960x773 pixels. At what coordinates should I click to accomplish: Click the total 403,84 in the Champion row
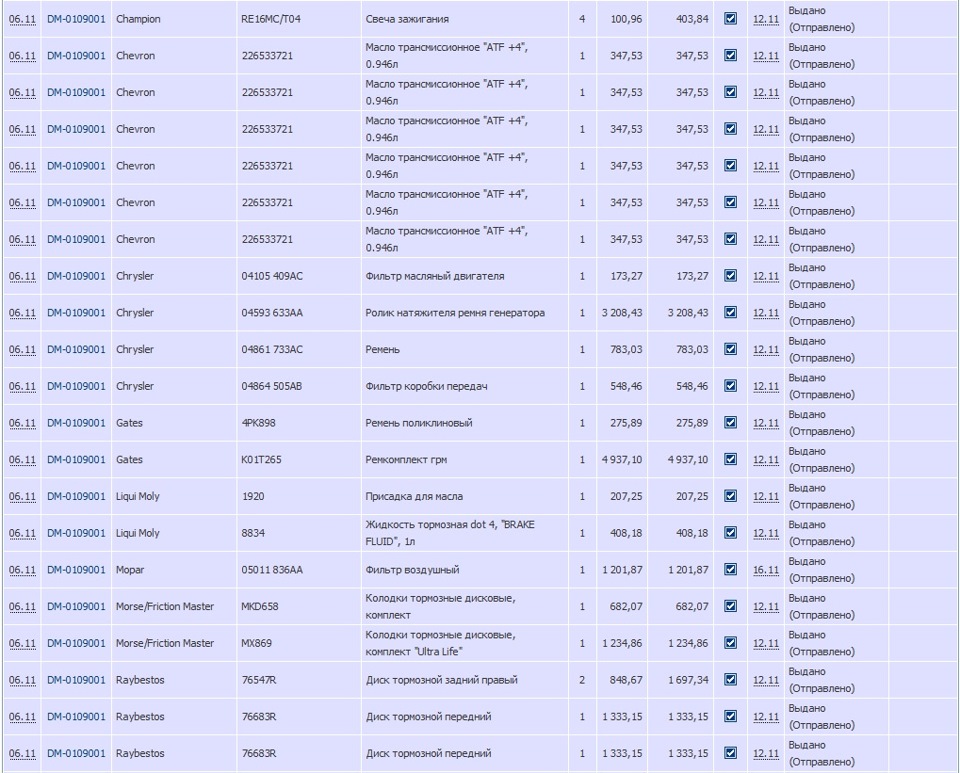coord(692,19)
